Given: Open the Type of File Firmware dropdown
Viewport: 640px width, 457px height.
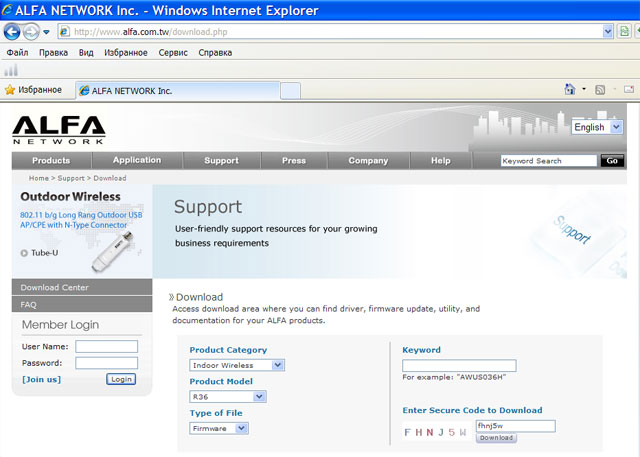Looking at the screenshot, I should tap(219, 428).
